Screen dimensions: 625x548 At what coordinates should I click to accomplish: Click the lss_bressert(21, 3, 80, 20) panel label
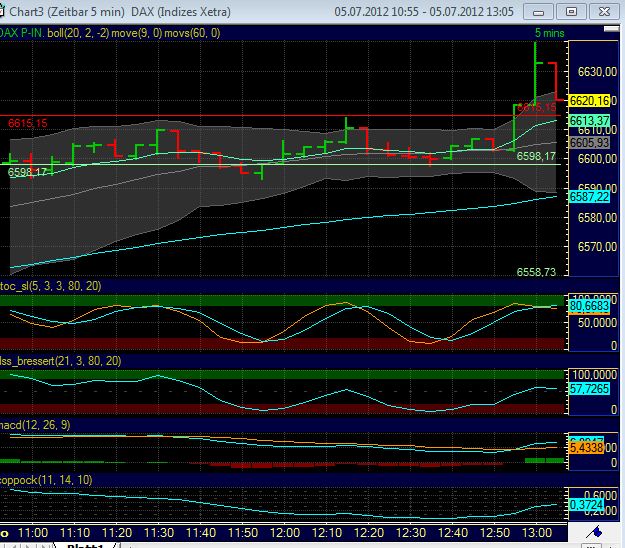61,361
